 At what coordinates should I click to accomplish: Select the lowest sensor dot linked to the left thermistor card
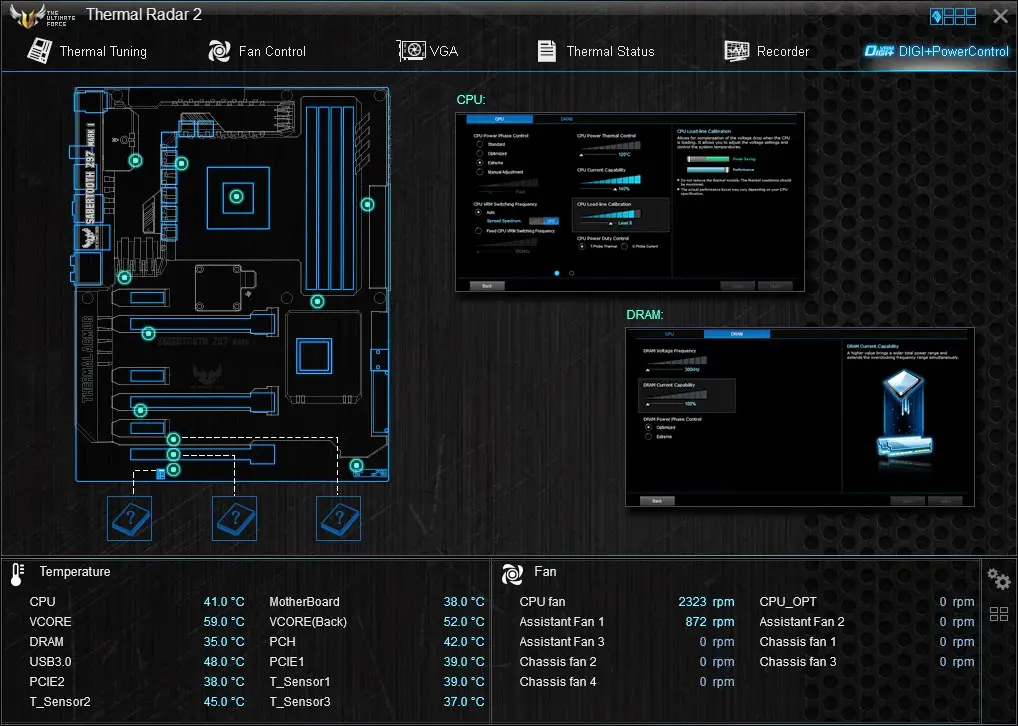[x=173, y=469]
